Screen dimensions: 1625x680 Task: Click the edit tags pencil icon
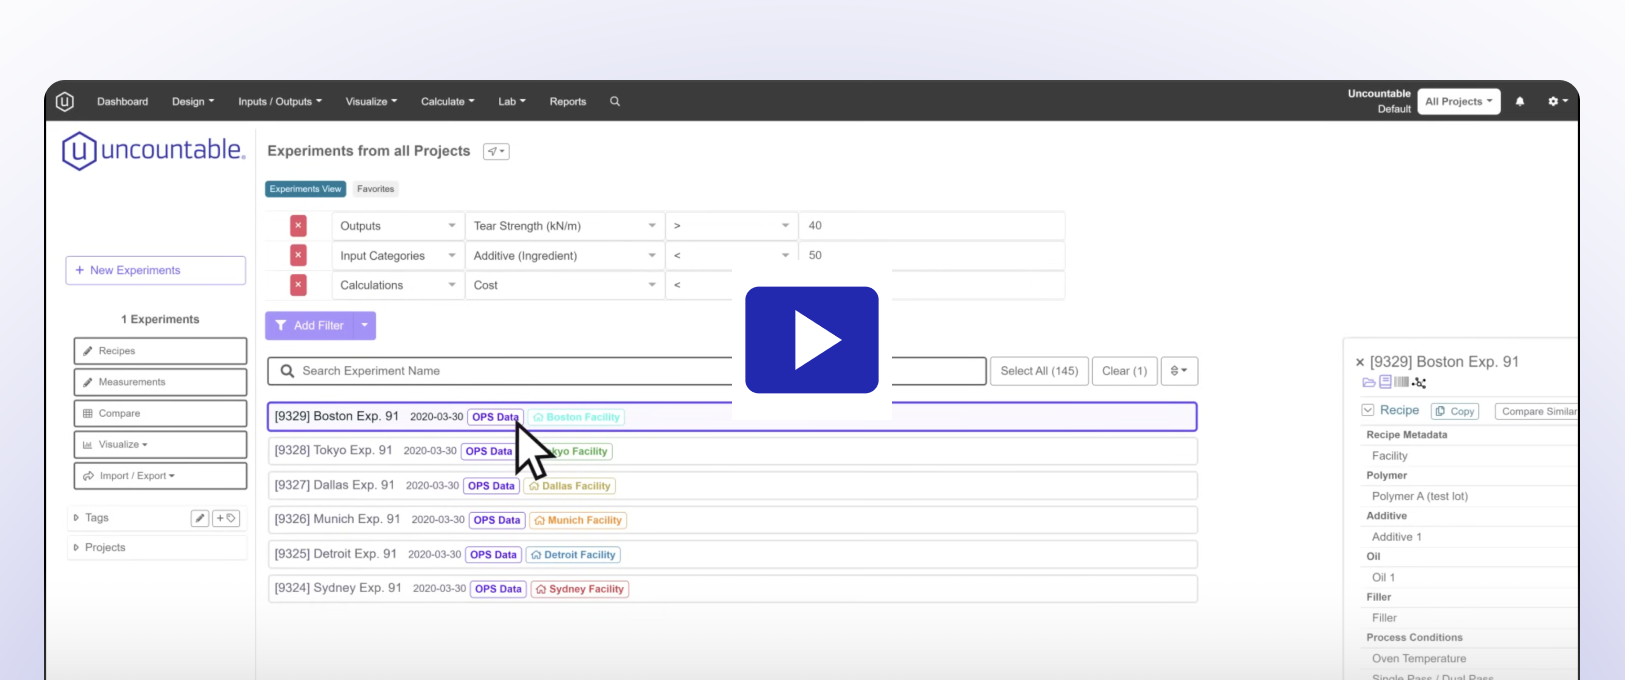tap(200, 518)
